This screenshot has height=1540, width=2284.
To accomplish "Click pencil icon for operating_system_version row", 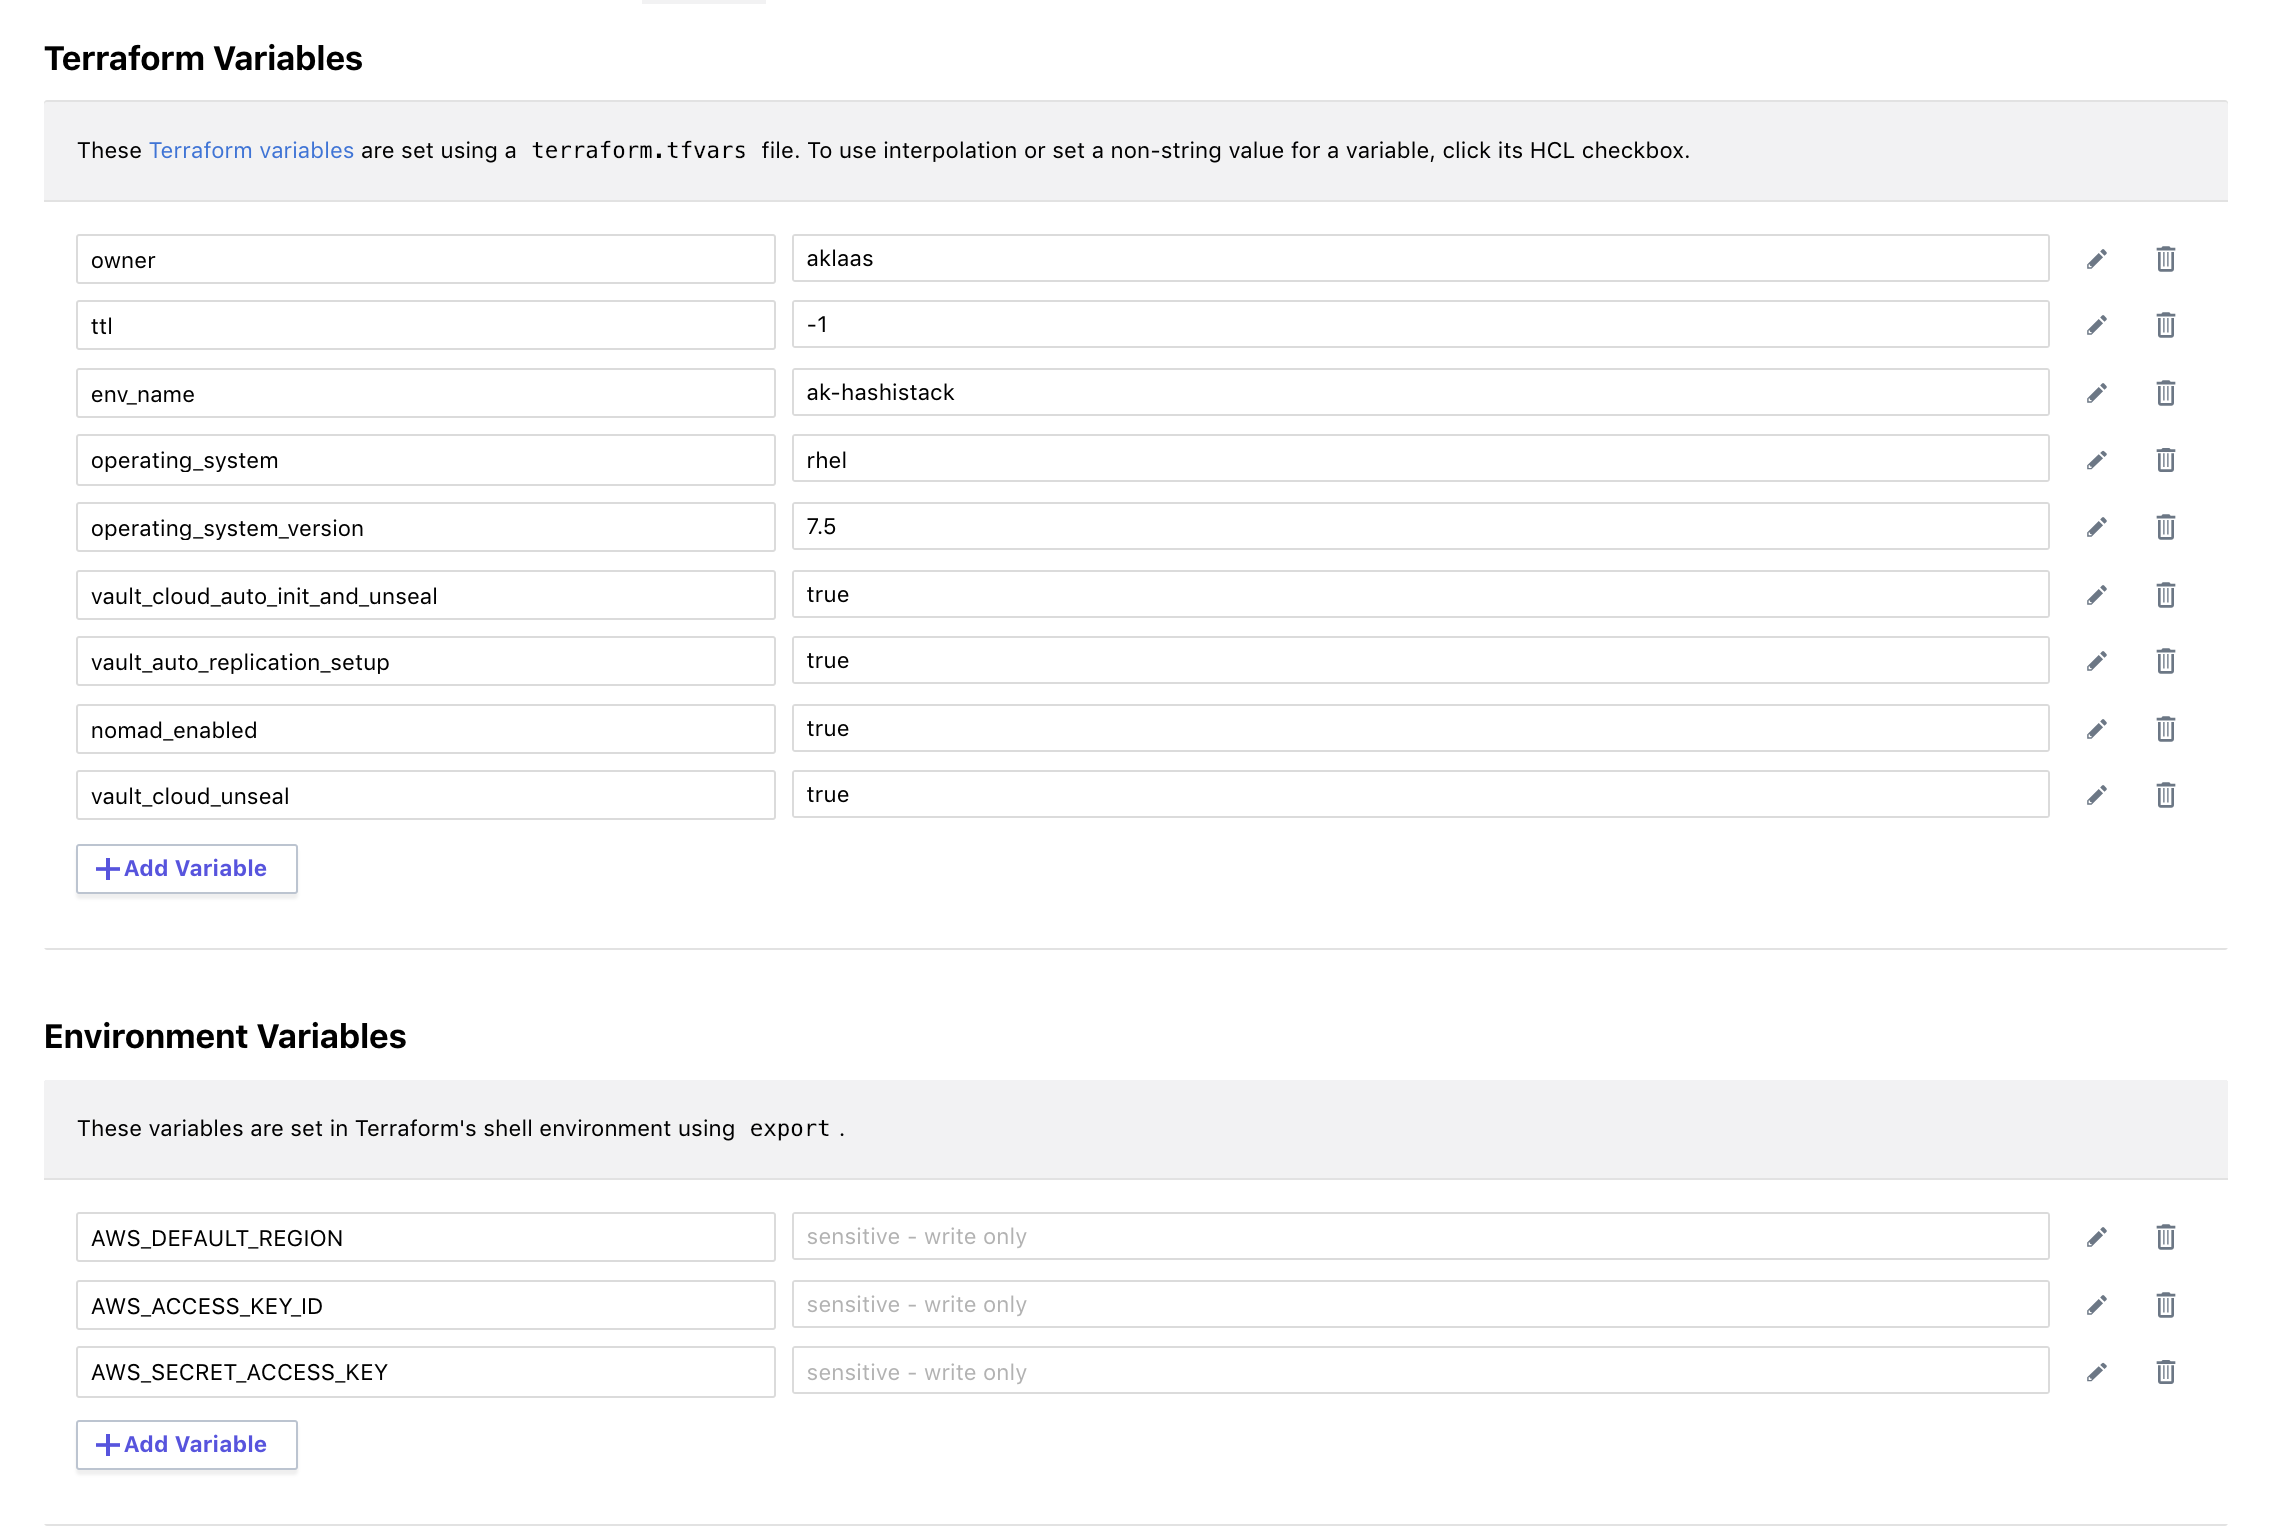I will [2096, 527].
